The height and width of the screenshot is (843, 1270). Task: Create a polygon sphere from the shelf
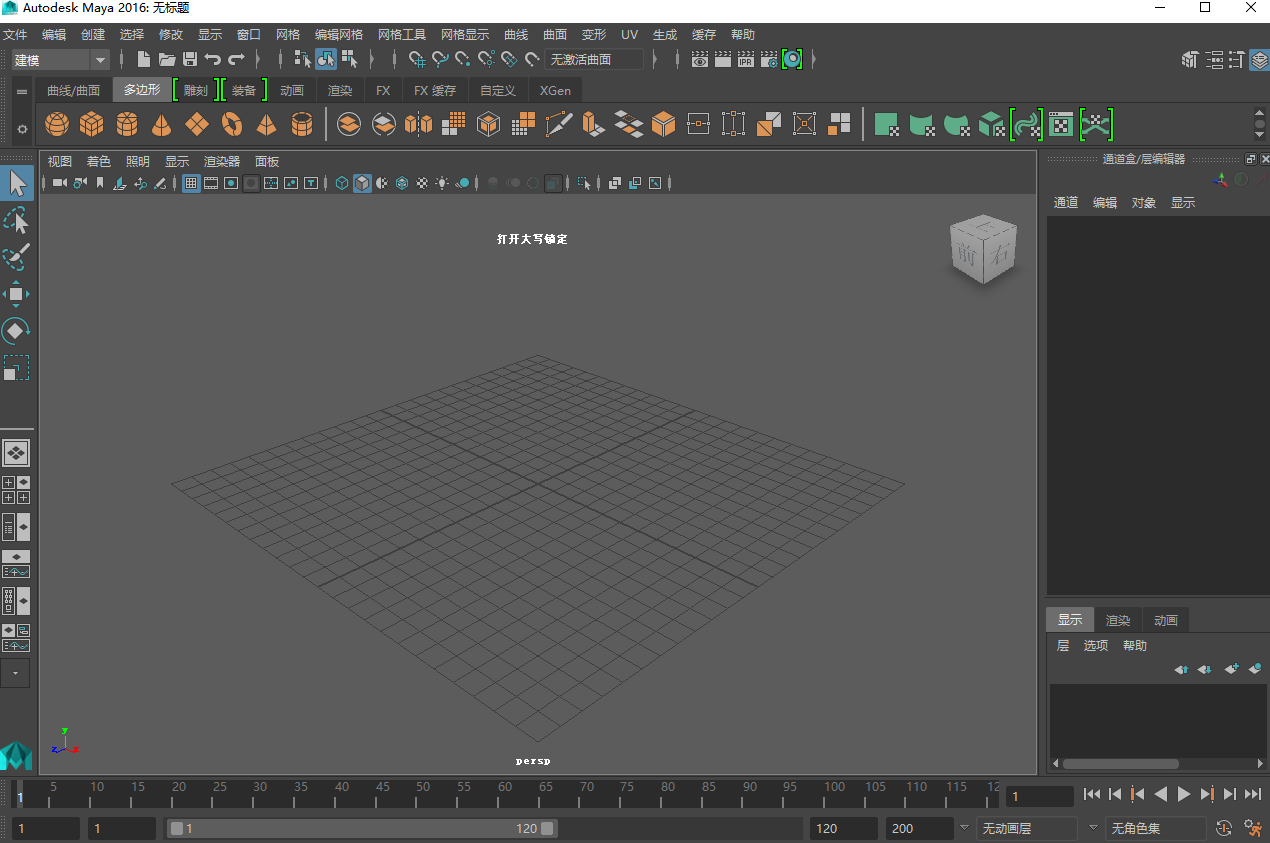coord(57,124)
